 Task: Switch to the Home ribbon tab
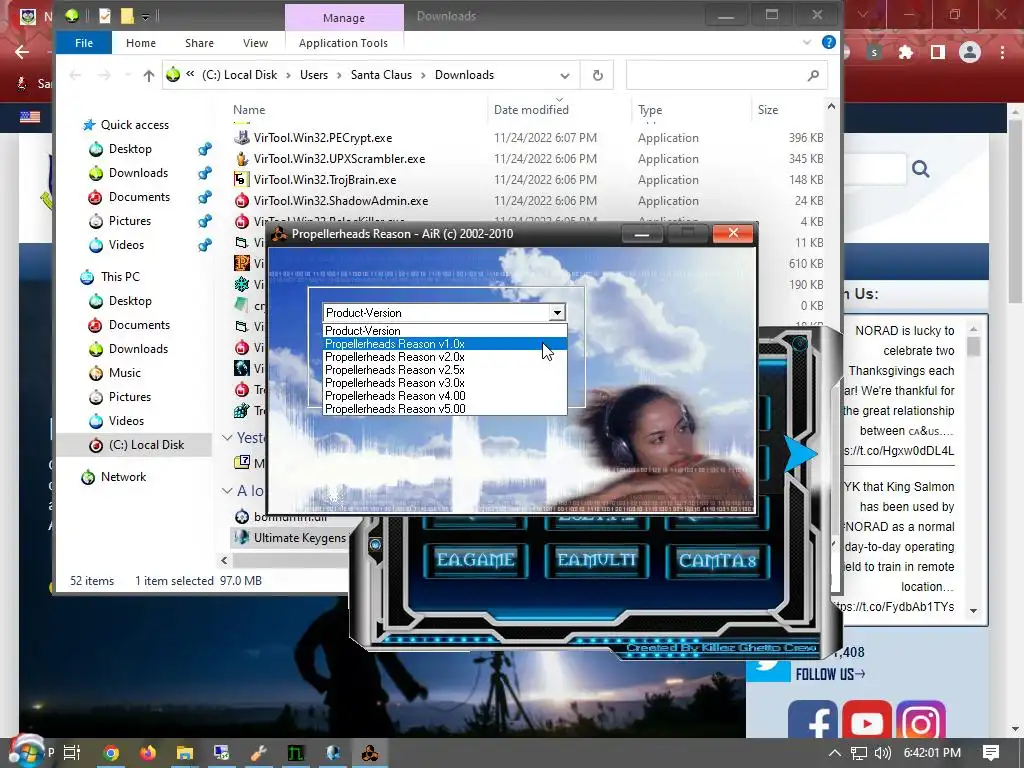tap(140, 43)
